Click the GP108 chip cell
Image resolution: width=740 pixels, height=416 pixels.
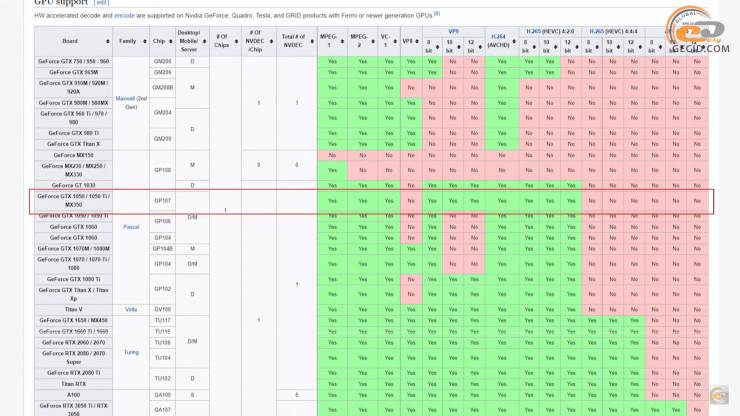[x=162, y=170]
